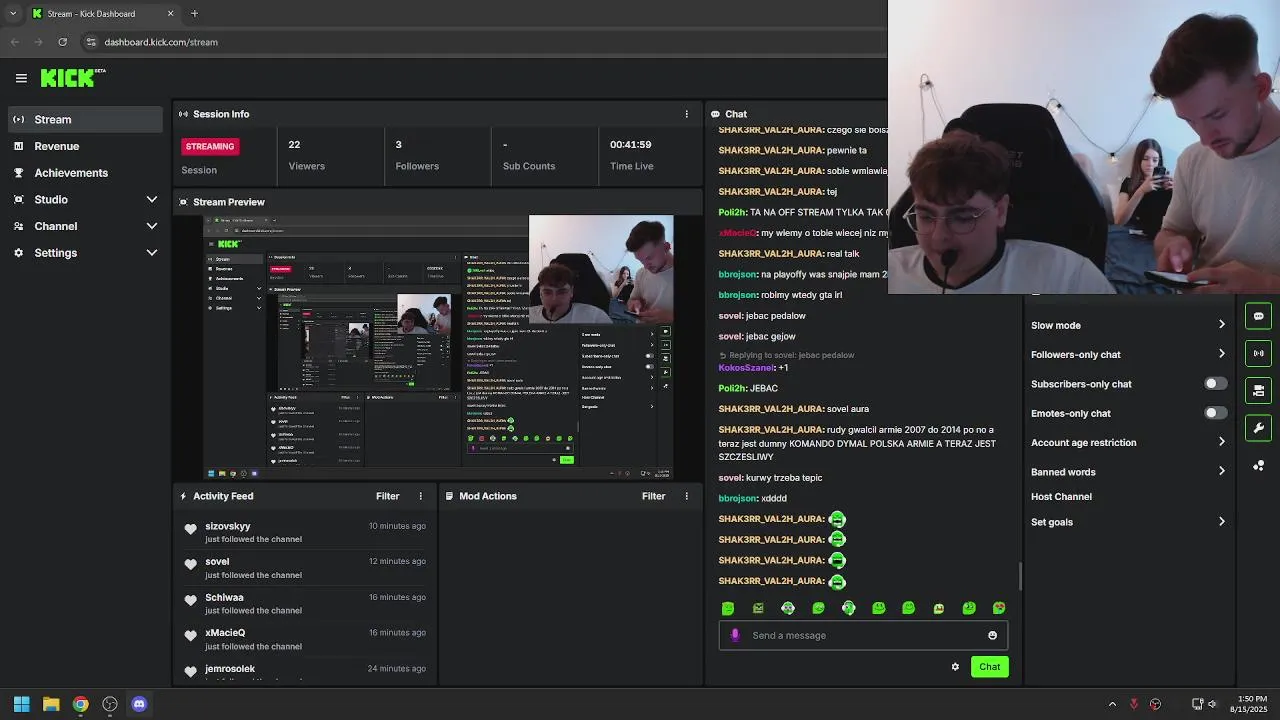This screenshot has height=720, width=1280.
Task: Open File Explorer from the taskbar
Action: pos(51,704)
